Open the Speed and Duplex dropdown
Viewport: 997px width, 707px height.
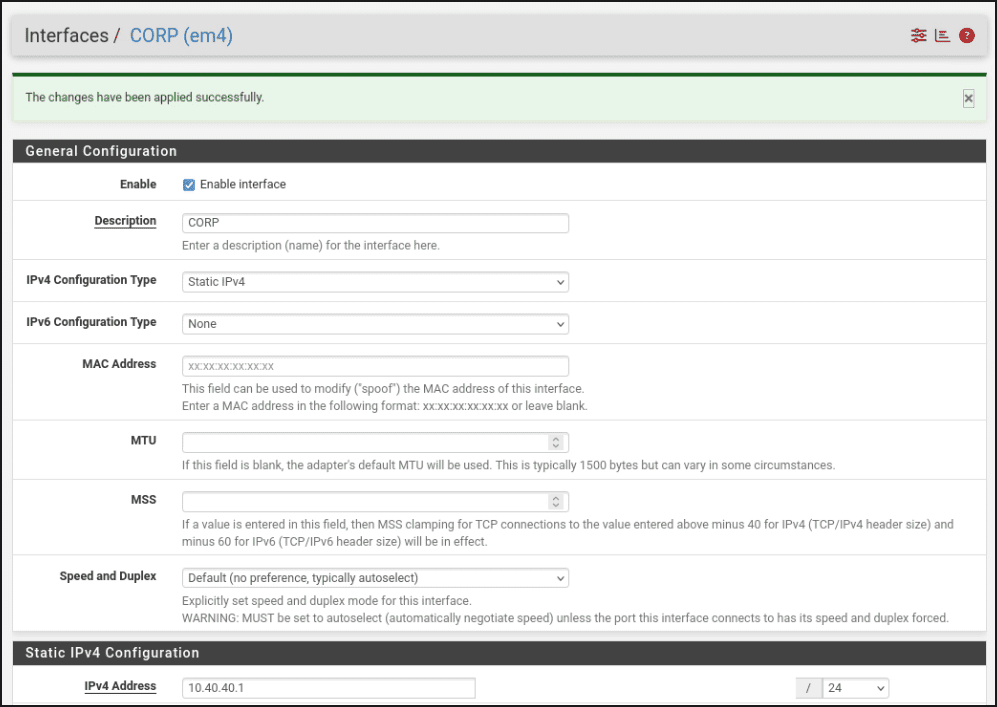coord(375,578)
